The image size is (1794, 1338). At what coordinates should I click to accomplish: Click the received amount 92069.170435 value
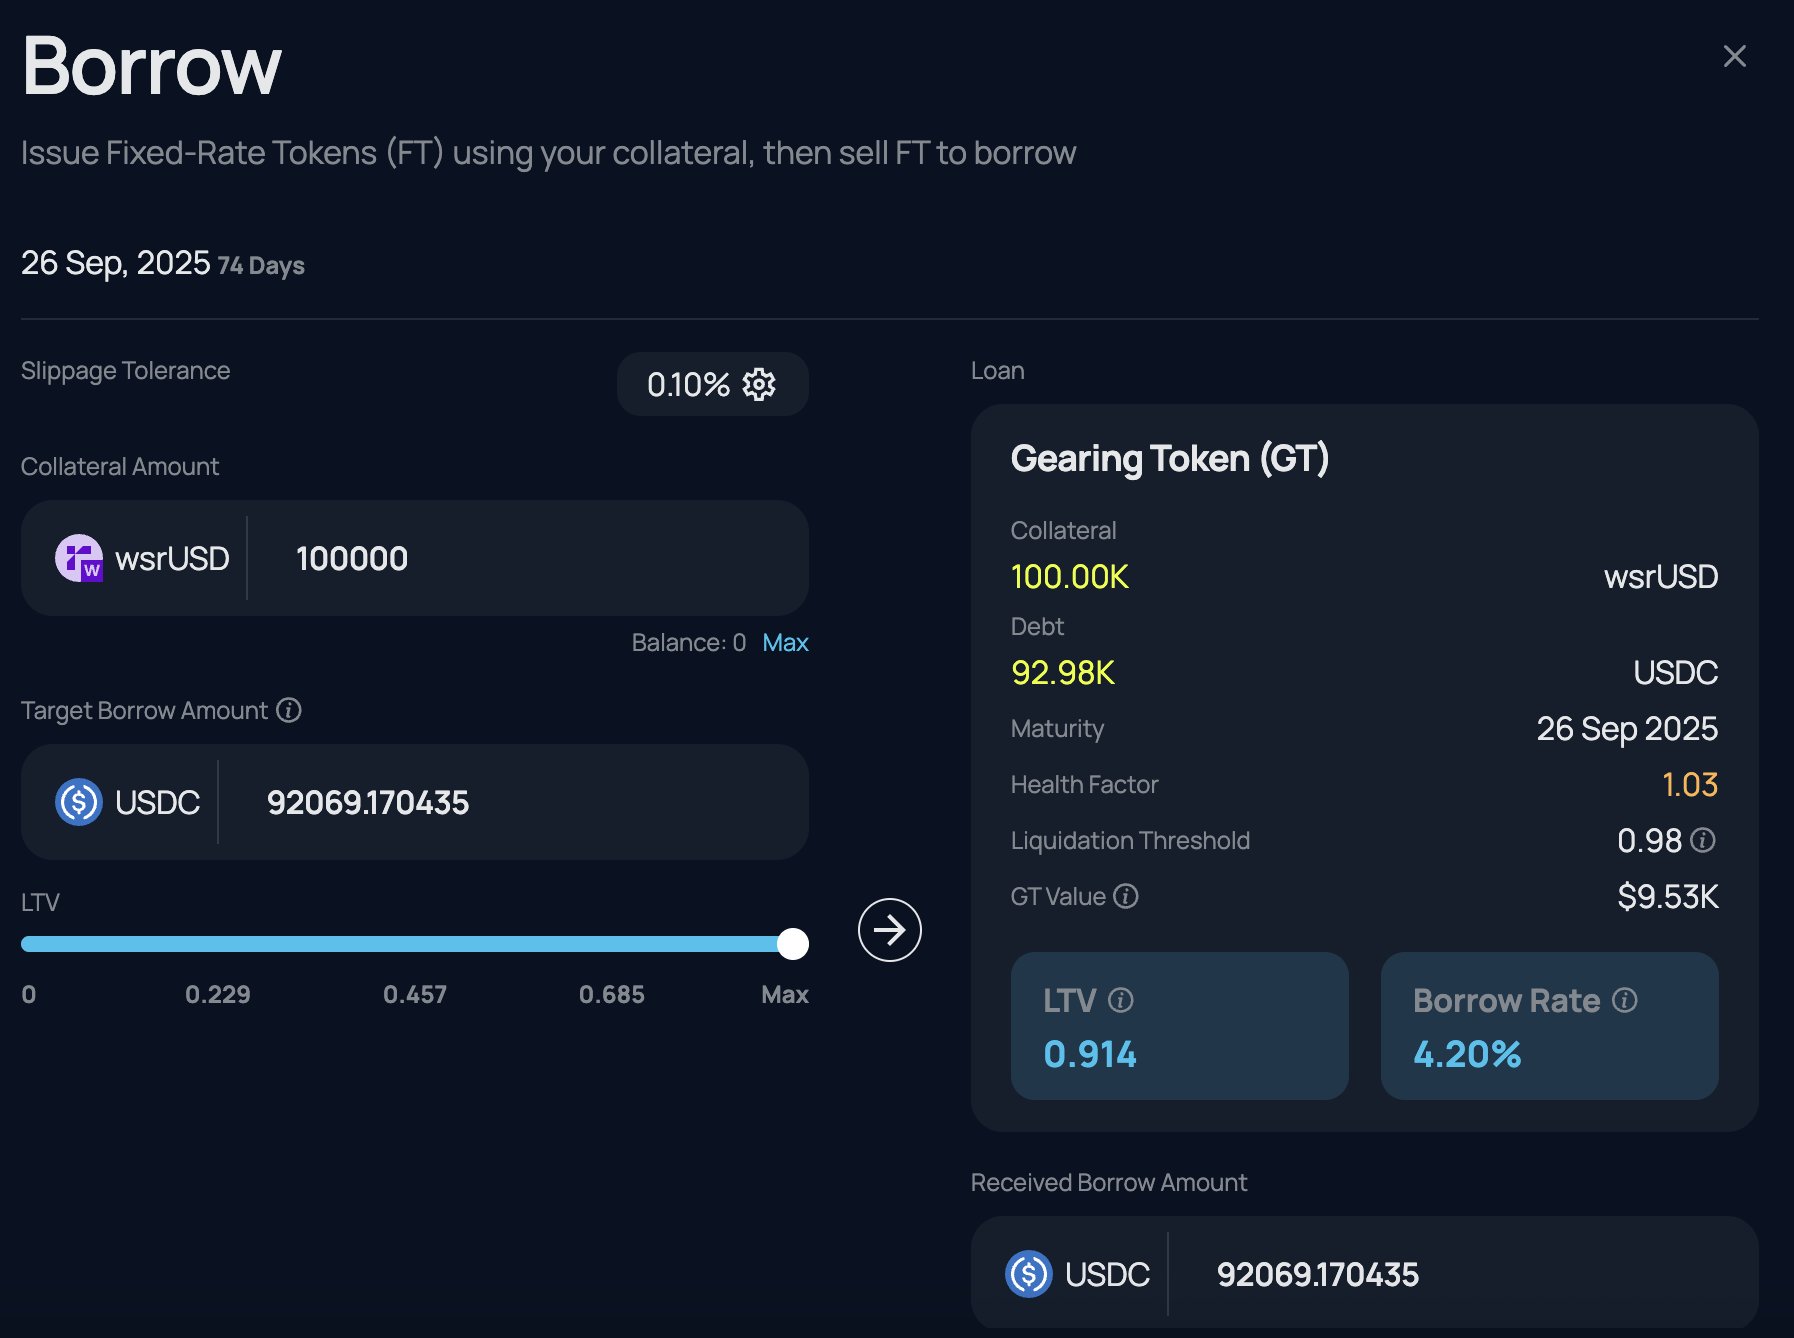[x=1317, y=1274]
